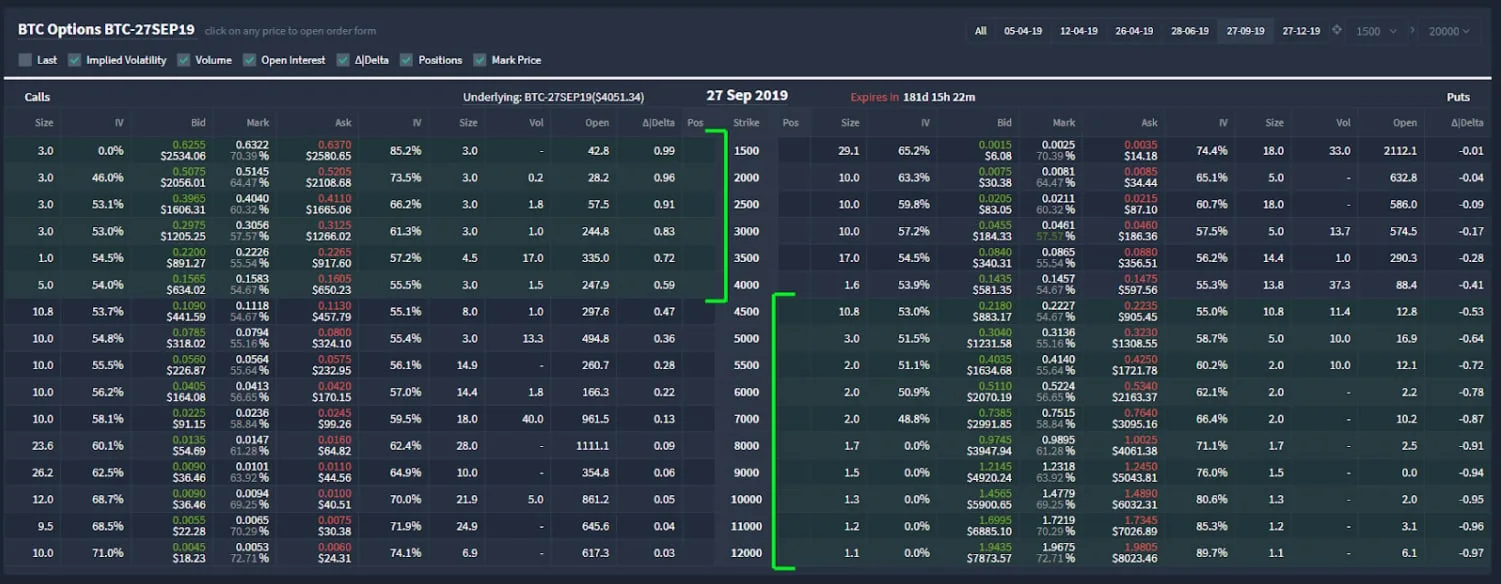The width and height of the screenshot is (1501, 584).
Task: Switch to the 05-04-19 expiry tab
Action: click(1023, 31)
